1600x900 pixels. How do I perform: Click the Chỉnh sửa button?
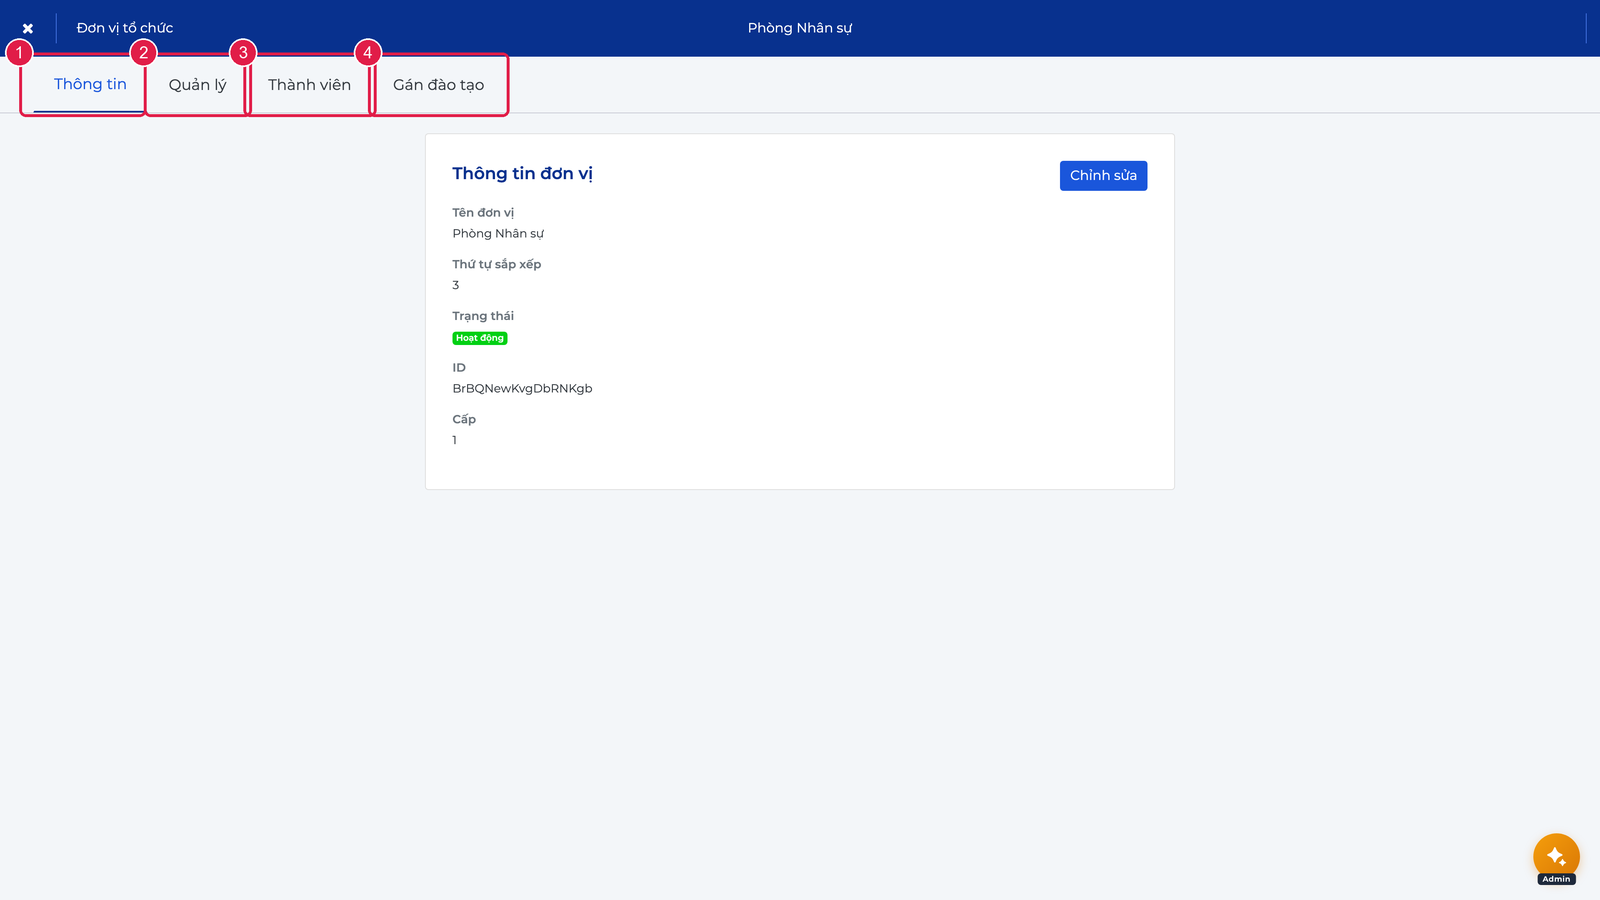(1103, 175)
